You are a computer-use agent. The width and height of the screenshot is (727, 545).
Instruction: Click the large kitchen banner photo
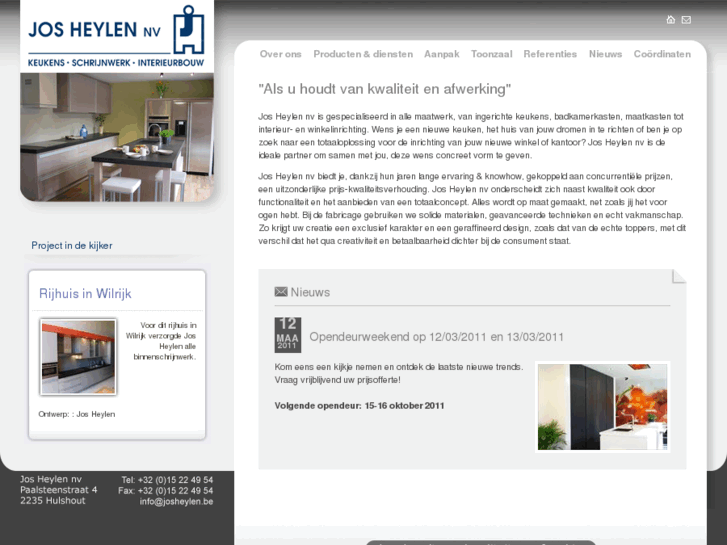coord(117,137)
